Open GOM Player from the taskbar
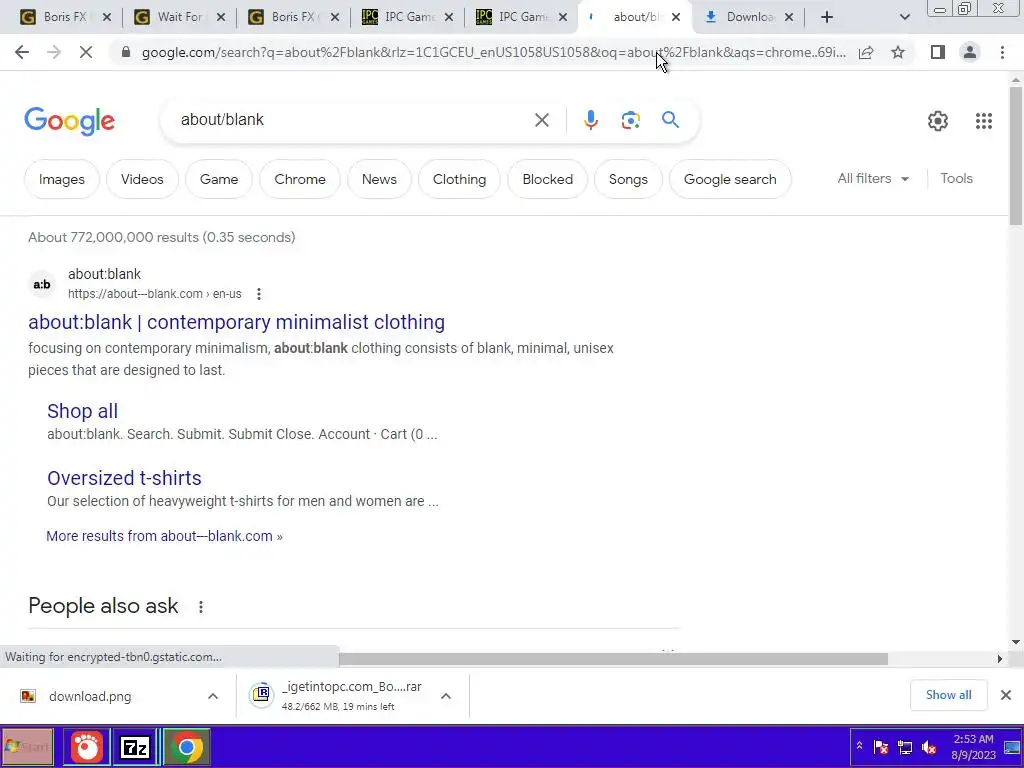 [87, 747]
